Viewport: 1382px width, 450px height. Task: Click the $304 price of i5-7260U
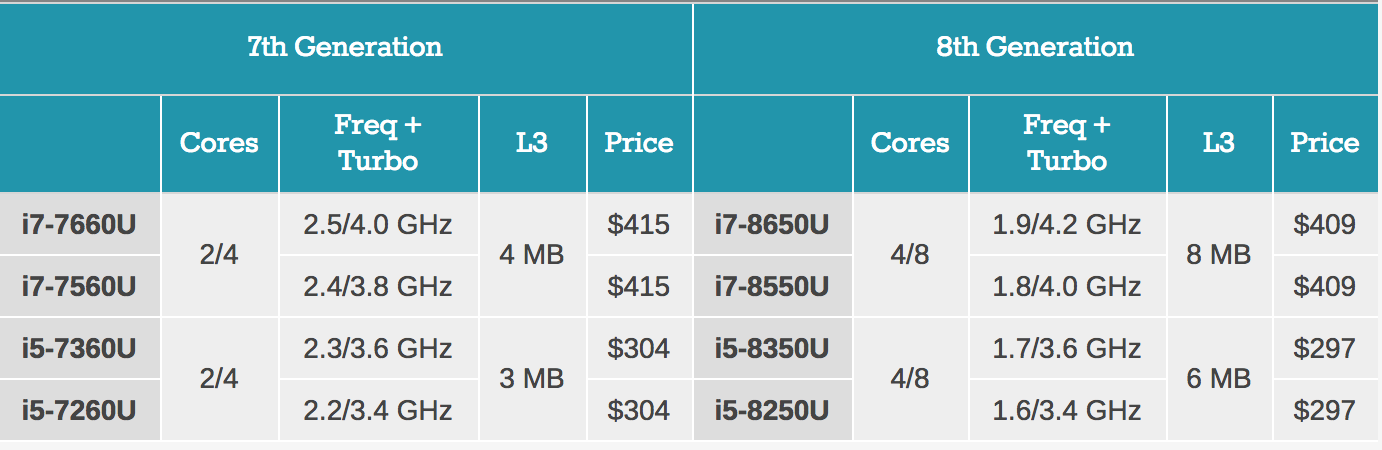[x=638, y=410]
